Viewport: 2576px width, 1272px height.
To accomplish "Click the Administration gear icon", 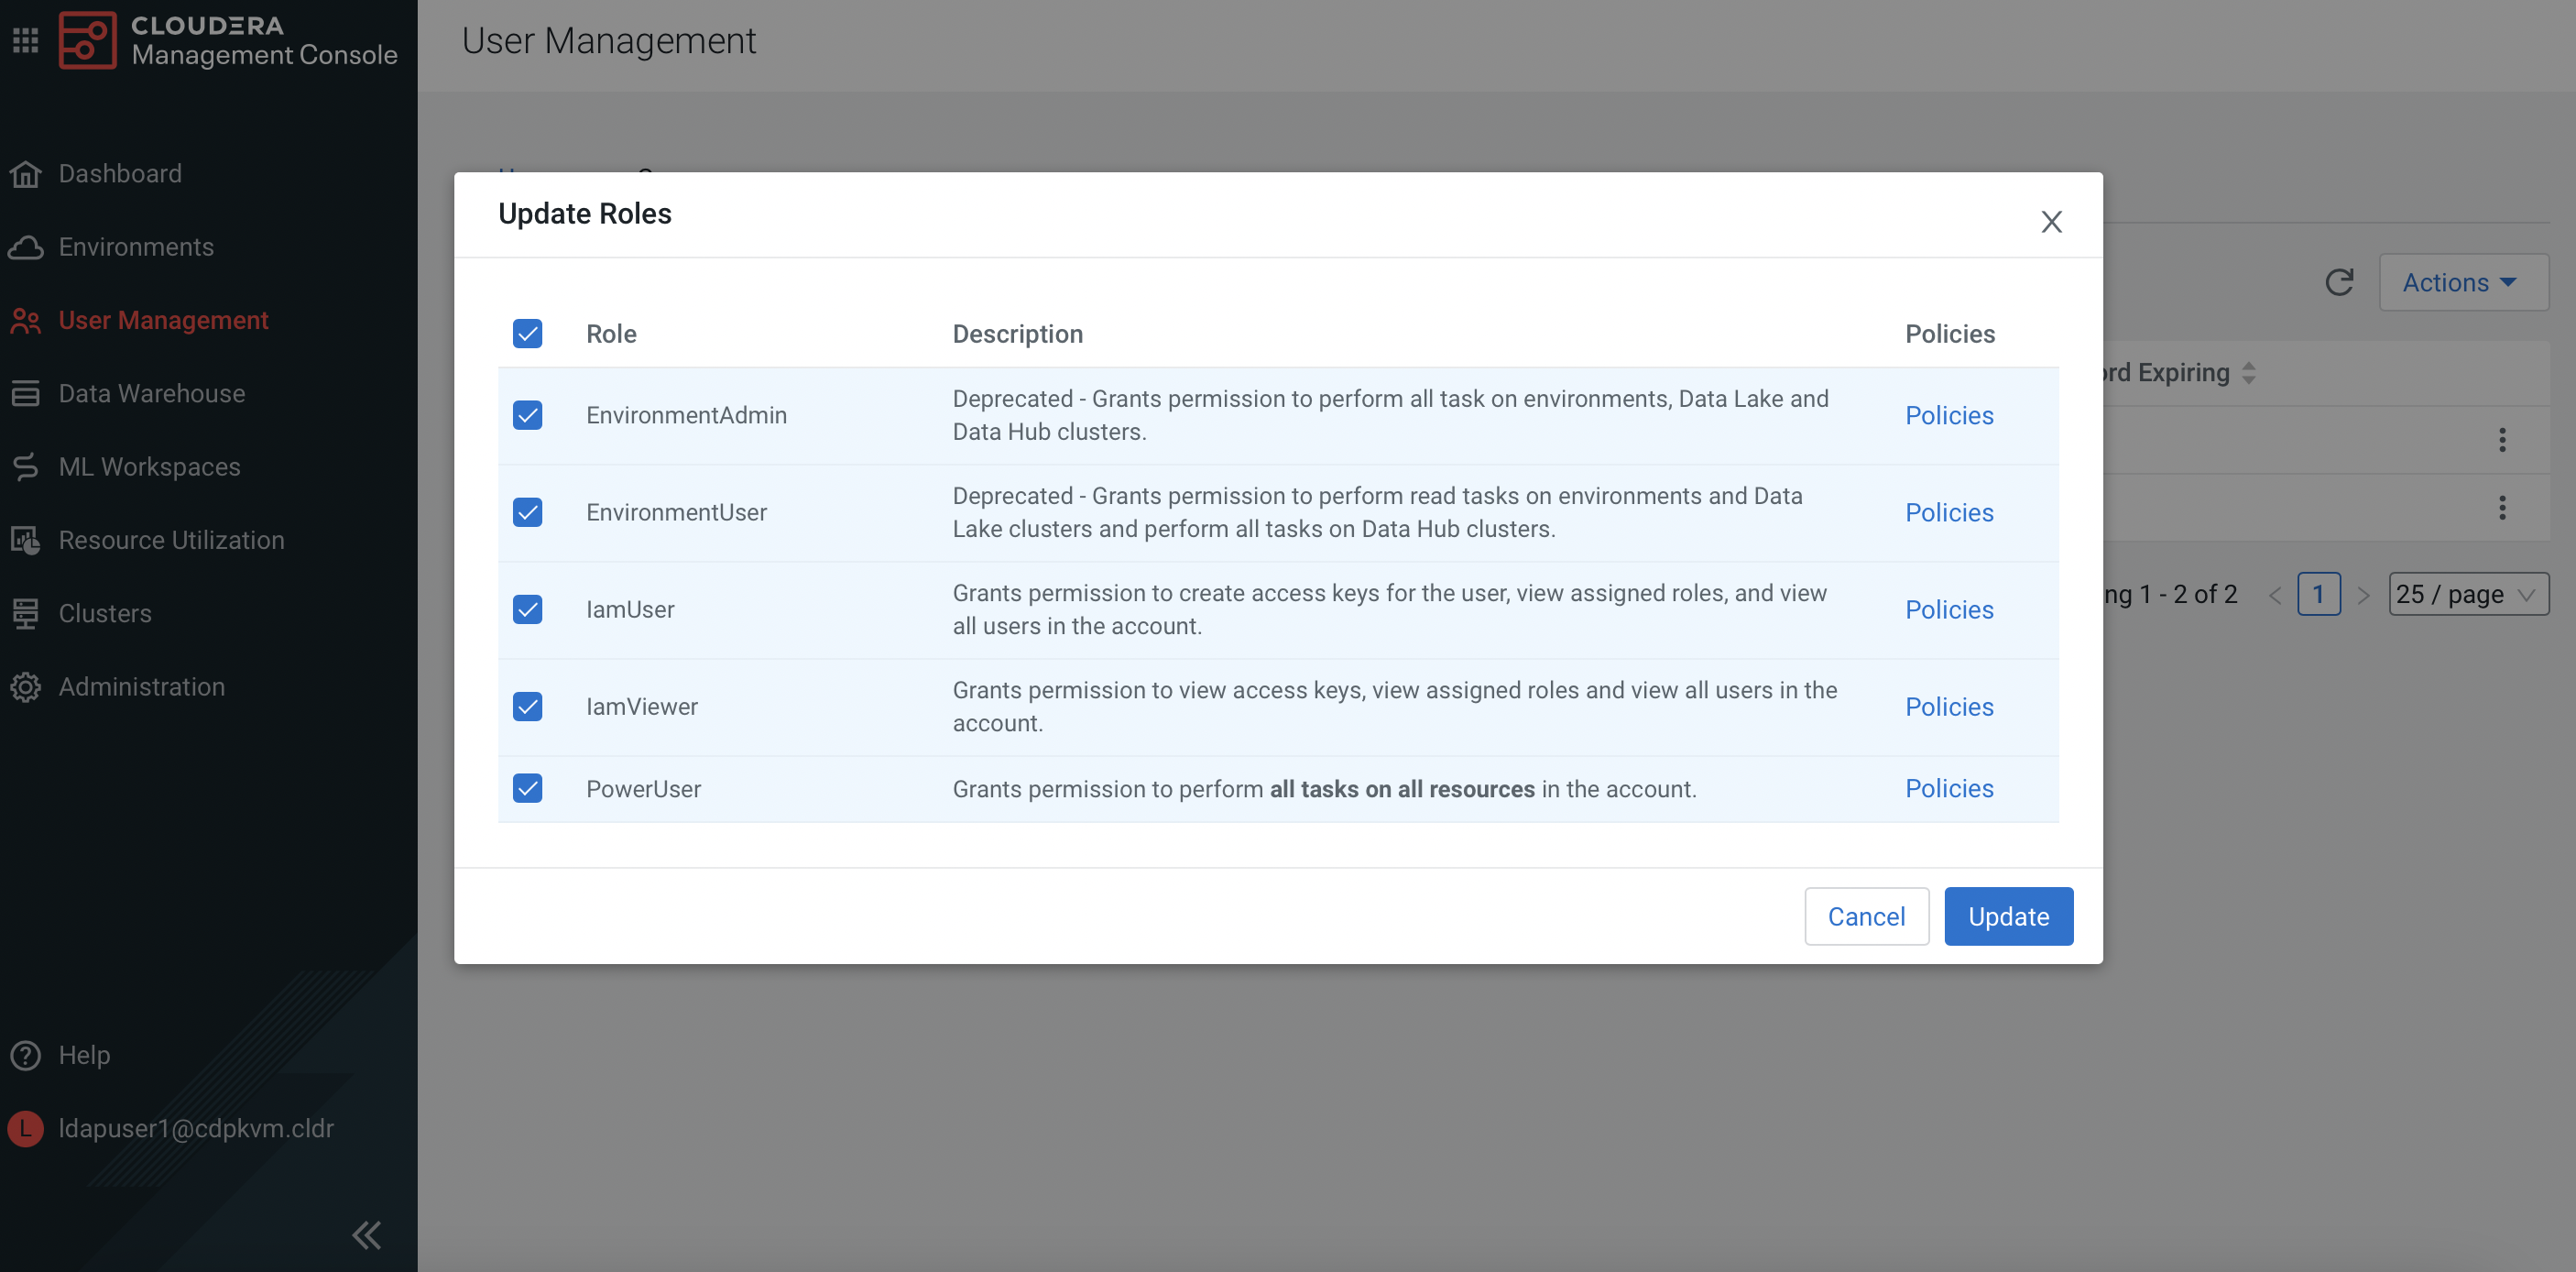I will [x=25, y=687].
